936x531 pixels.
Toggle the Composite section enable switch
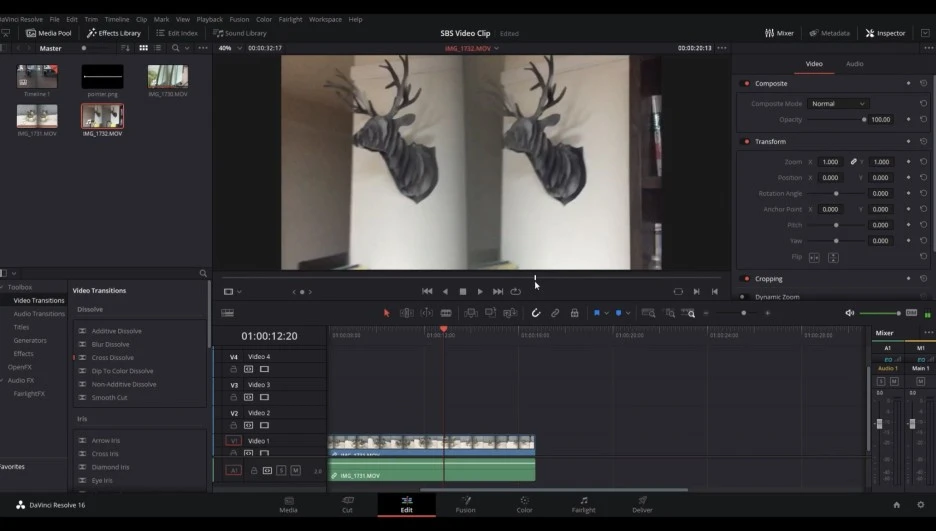click(746, 84)
